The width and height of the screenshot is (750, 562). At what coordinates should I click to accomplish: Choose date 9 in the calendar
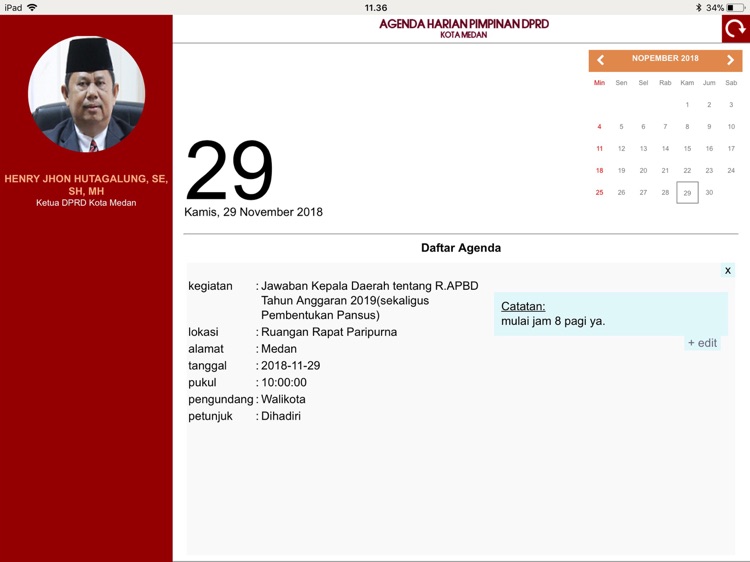click(709, 127)
